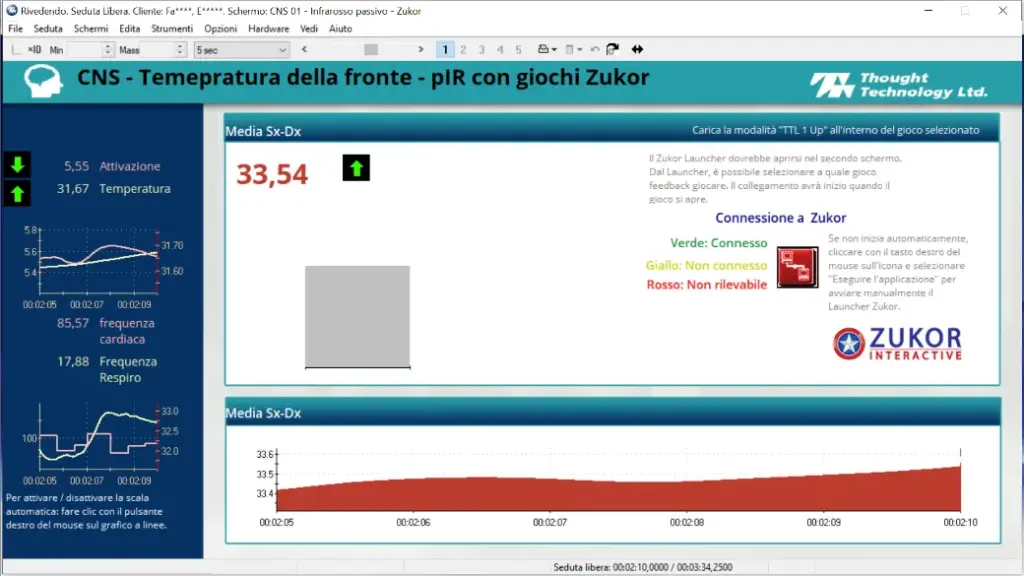Screen dimensions: 1024x576
Task: Click the Min value spinner arrows
Action: pyautogui.click(x=108, y=50)
